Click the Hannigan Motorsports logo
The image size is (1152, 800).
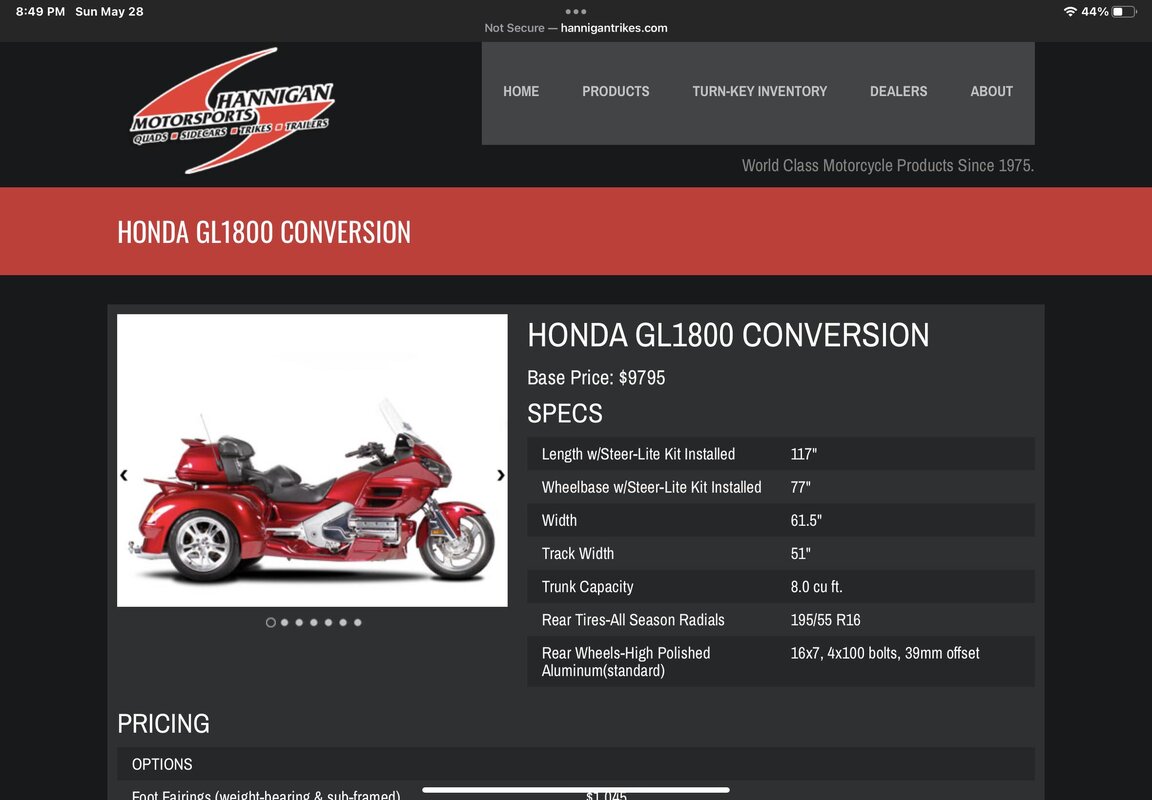[x=232, y=111]
